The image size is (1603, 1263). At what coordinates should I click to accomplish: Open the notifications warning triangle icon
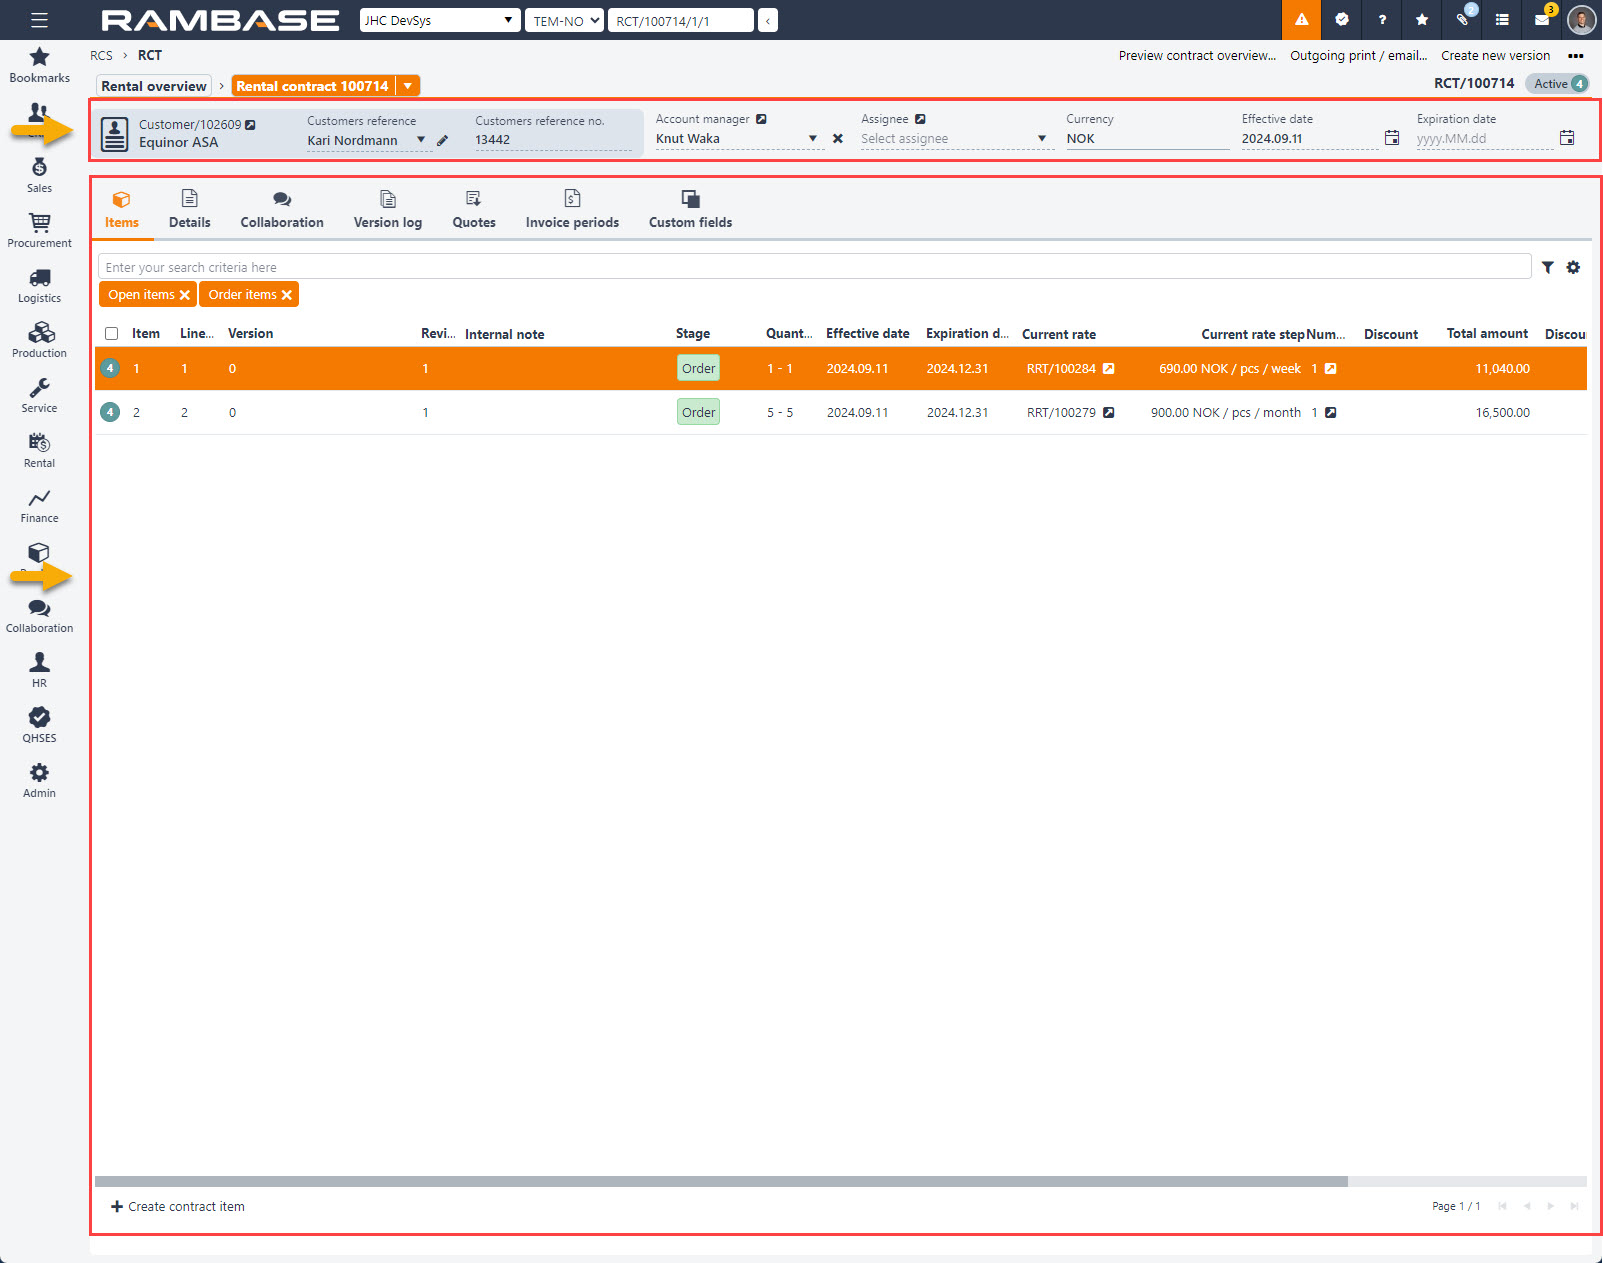coord(1301,20)
